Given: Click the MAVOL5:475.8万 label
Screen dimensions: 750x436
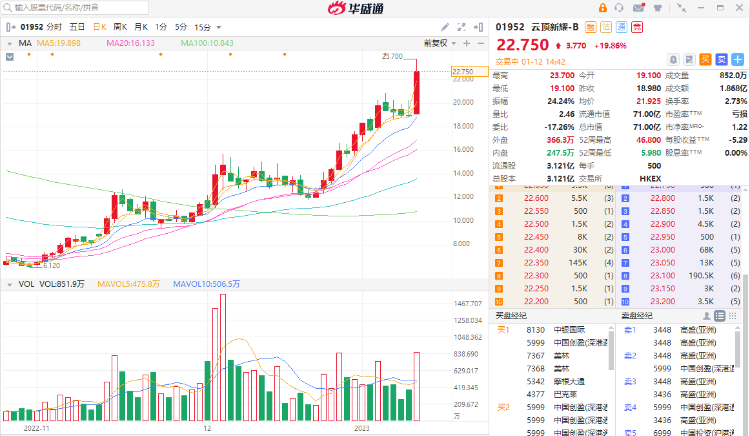Looking at the screenshot, I should click(128, 284).
